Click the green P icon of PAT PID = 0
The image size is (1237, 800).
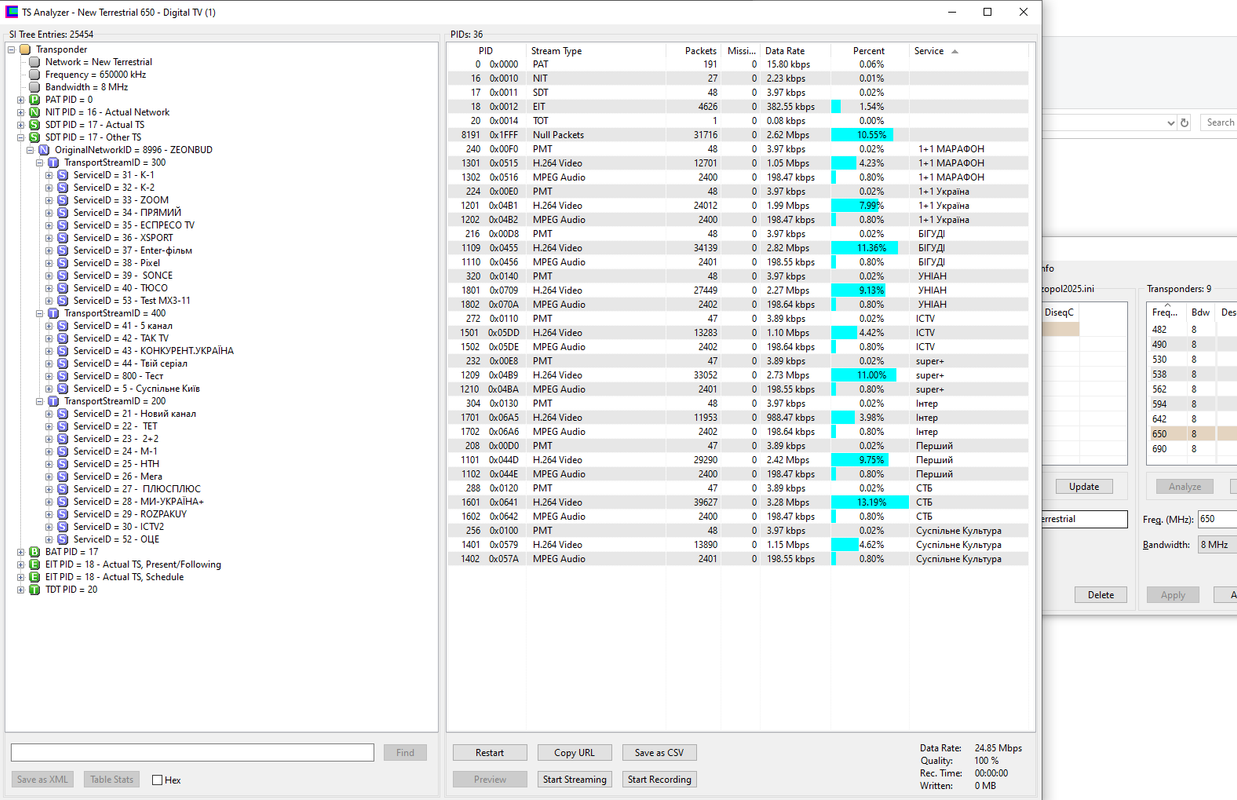pos(34,100)
